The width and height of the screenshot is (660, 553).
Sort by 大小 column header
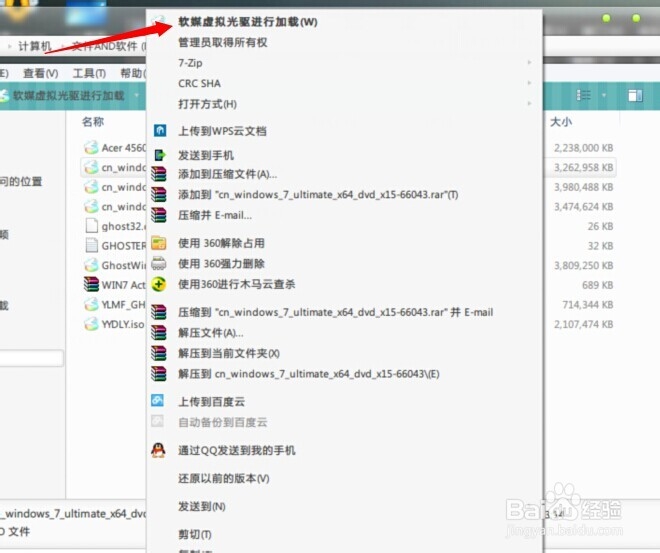pos(561,122)
